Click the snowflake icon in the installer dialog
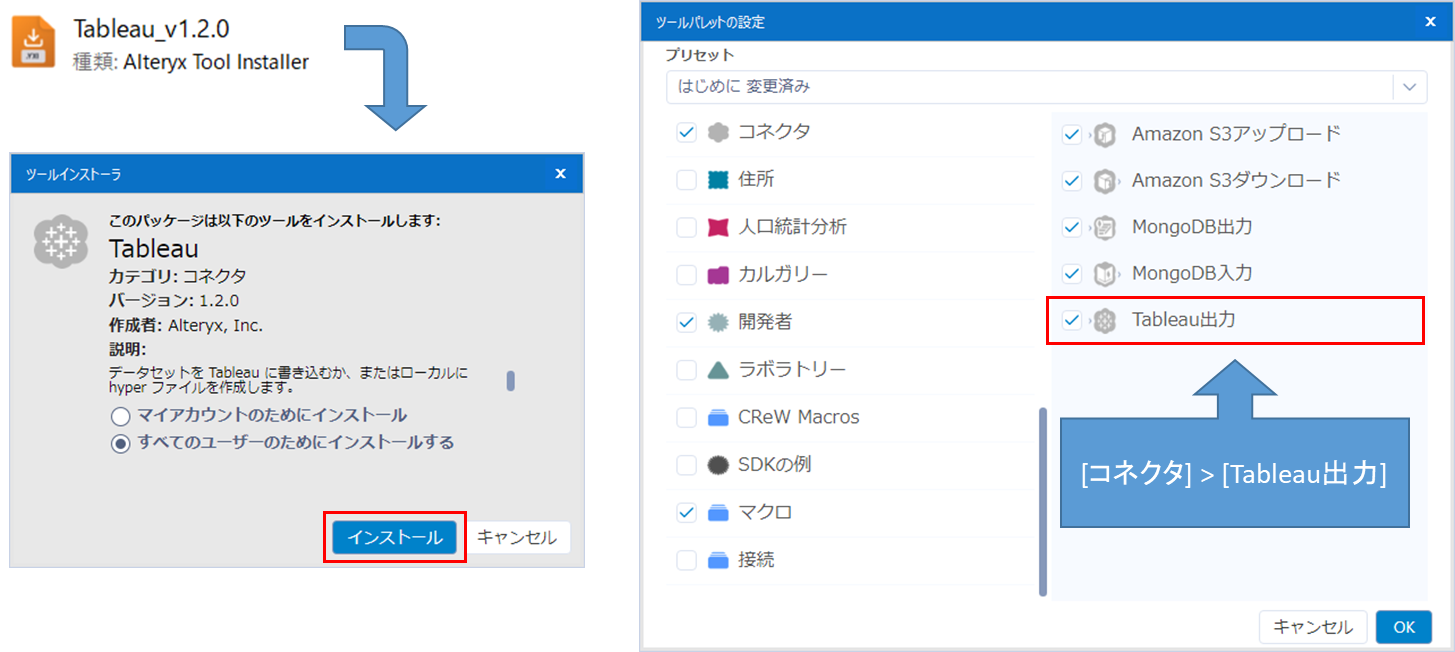Screen dimensions: 1455x652 pyautogui.click(x=61, y=241)
